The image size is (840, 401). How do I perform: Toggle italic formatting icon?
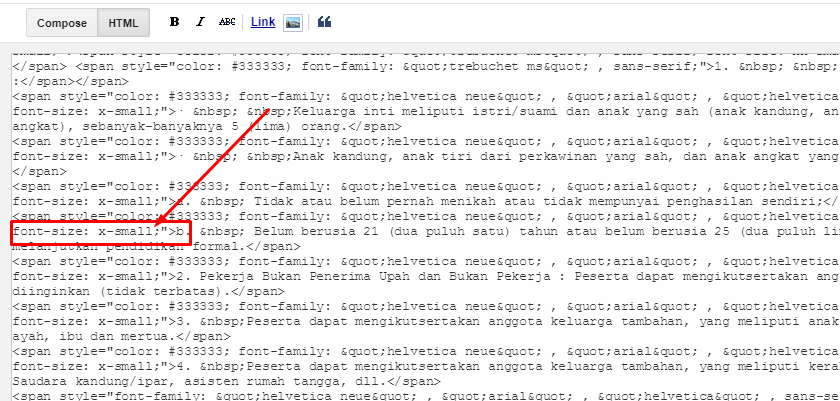tap(200, 22)
